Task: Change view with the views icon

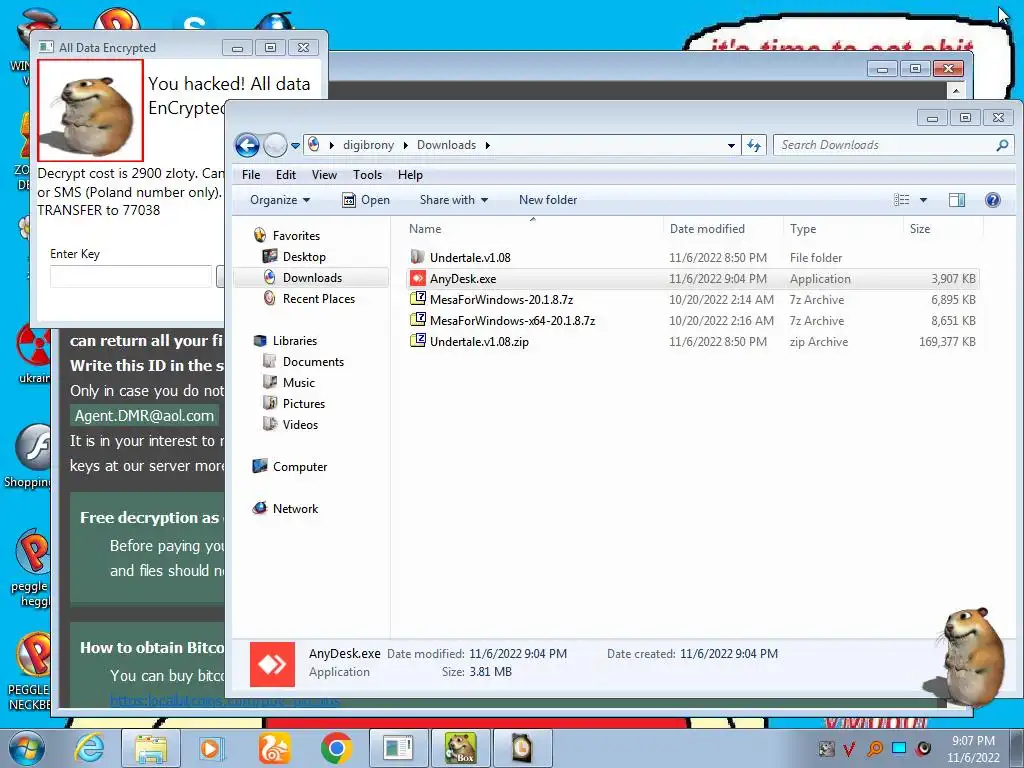Action: coord(901,200)
